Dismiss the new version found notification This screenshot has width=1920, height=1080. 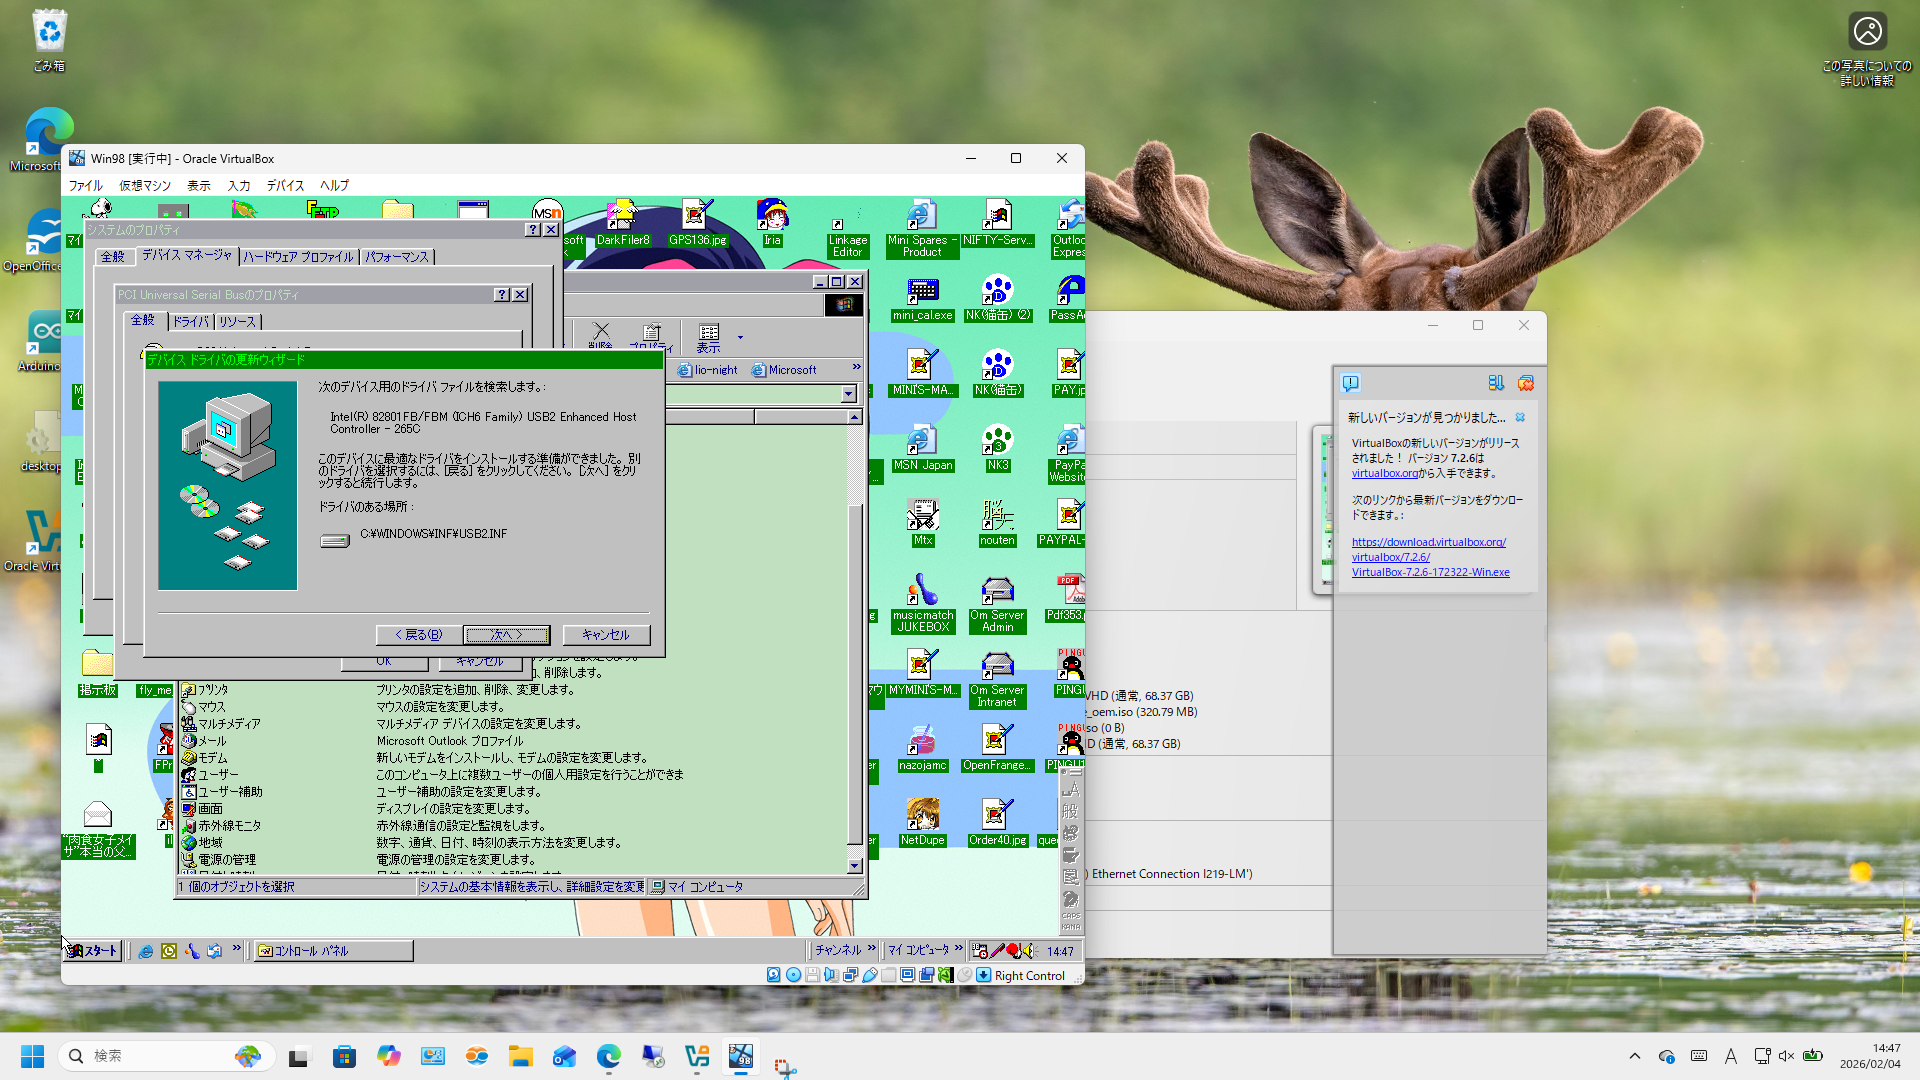point(1520,417)
